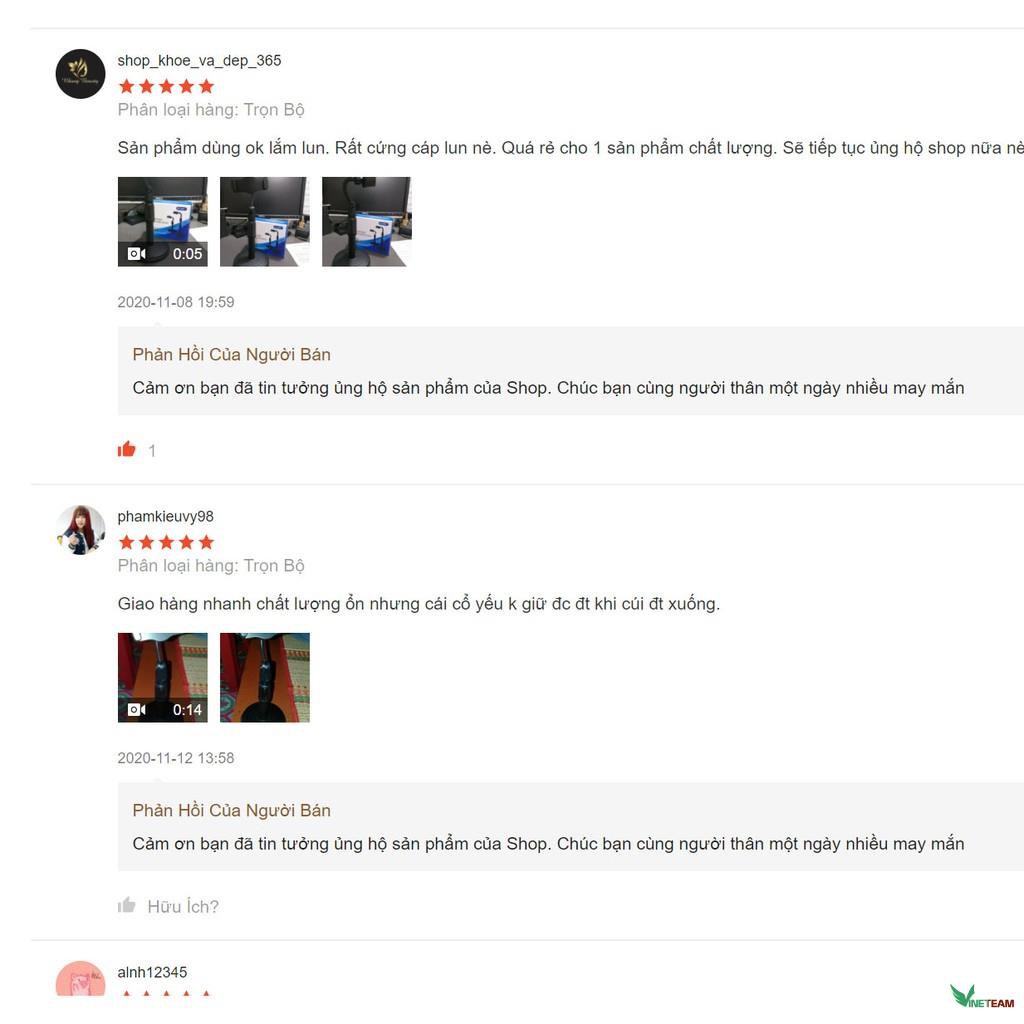Click the gray Hữu Ích thumbs-up icon
Viewport: 1024px width, 1024px height.
click(127, 905)
